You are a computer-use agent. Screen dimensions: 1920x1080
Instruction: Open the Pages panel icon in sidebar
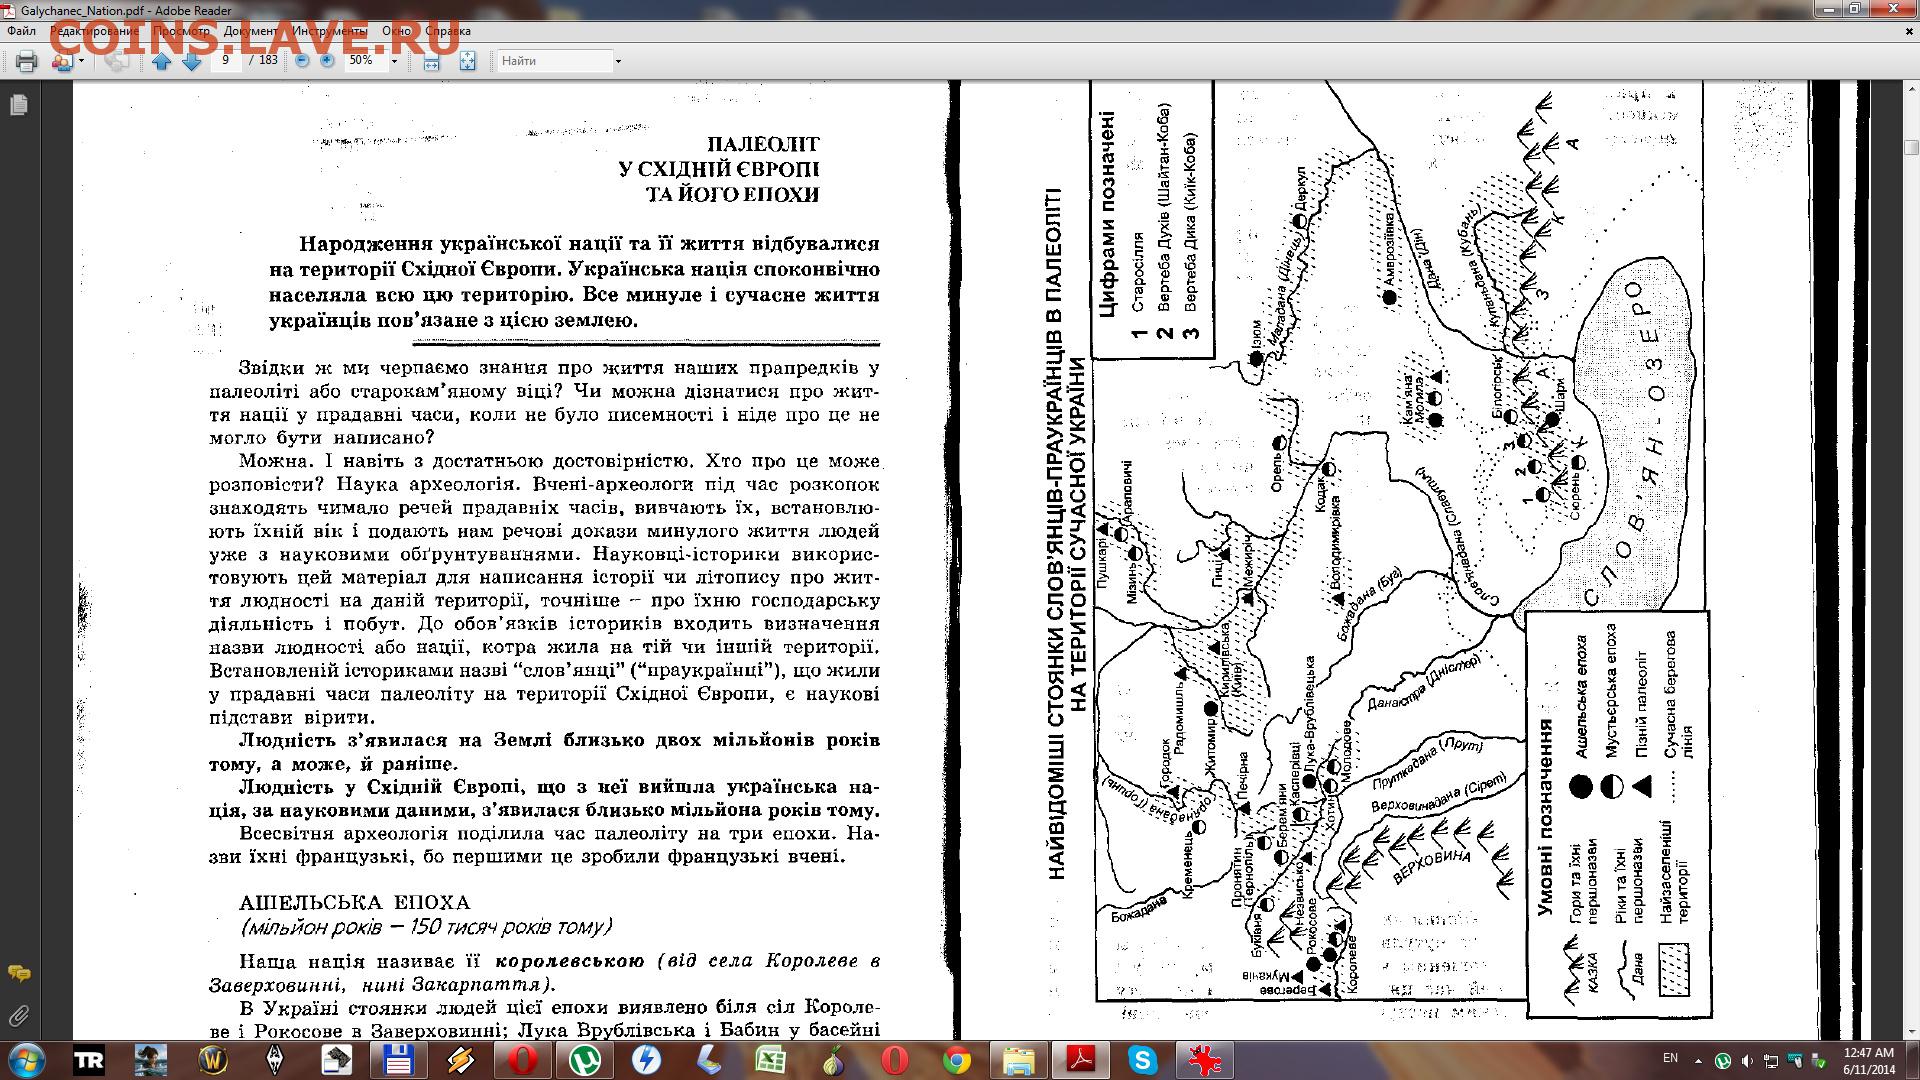point(18,104)
